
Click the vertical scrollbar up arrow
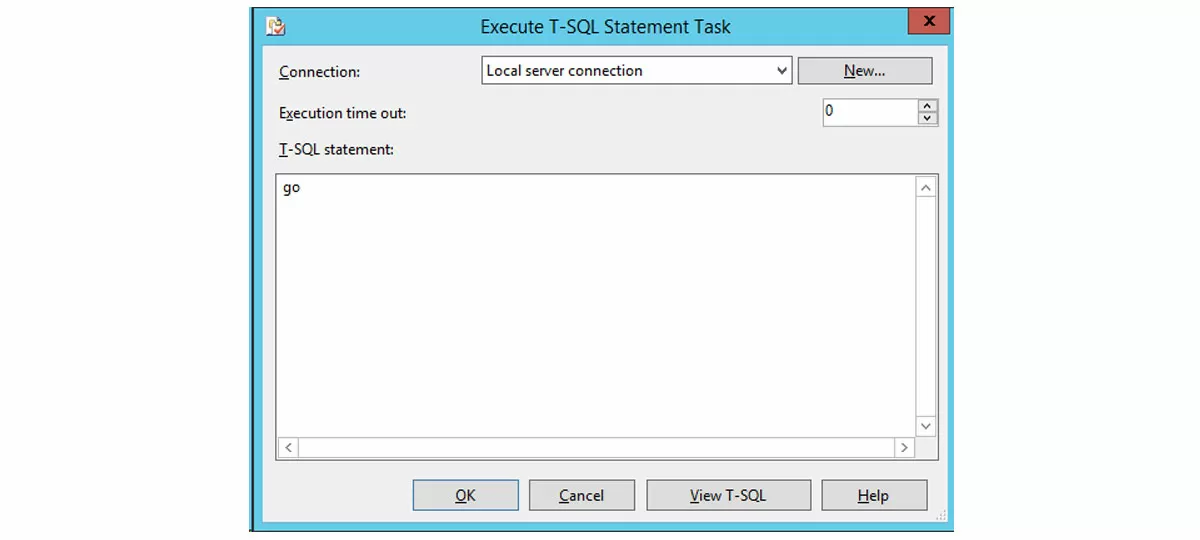[x=926, y=188]
